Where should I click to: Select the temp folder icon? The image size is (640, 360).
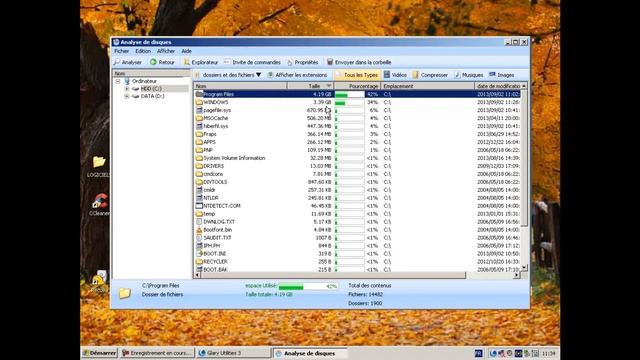[199, 213]
